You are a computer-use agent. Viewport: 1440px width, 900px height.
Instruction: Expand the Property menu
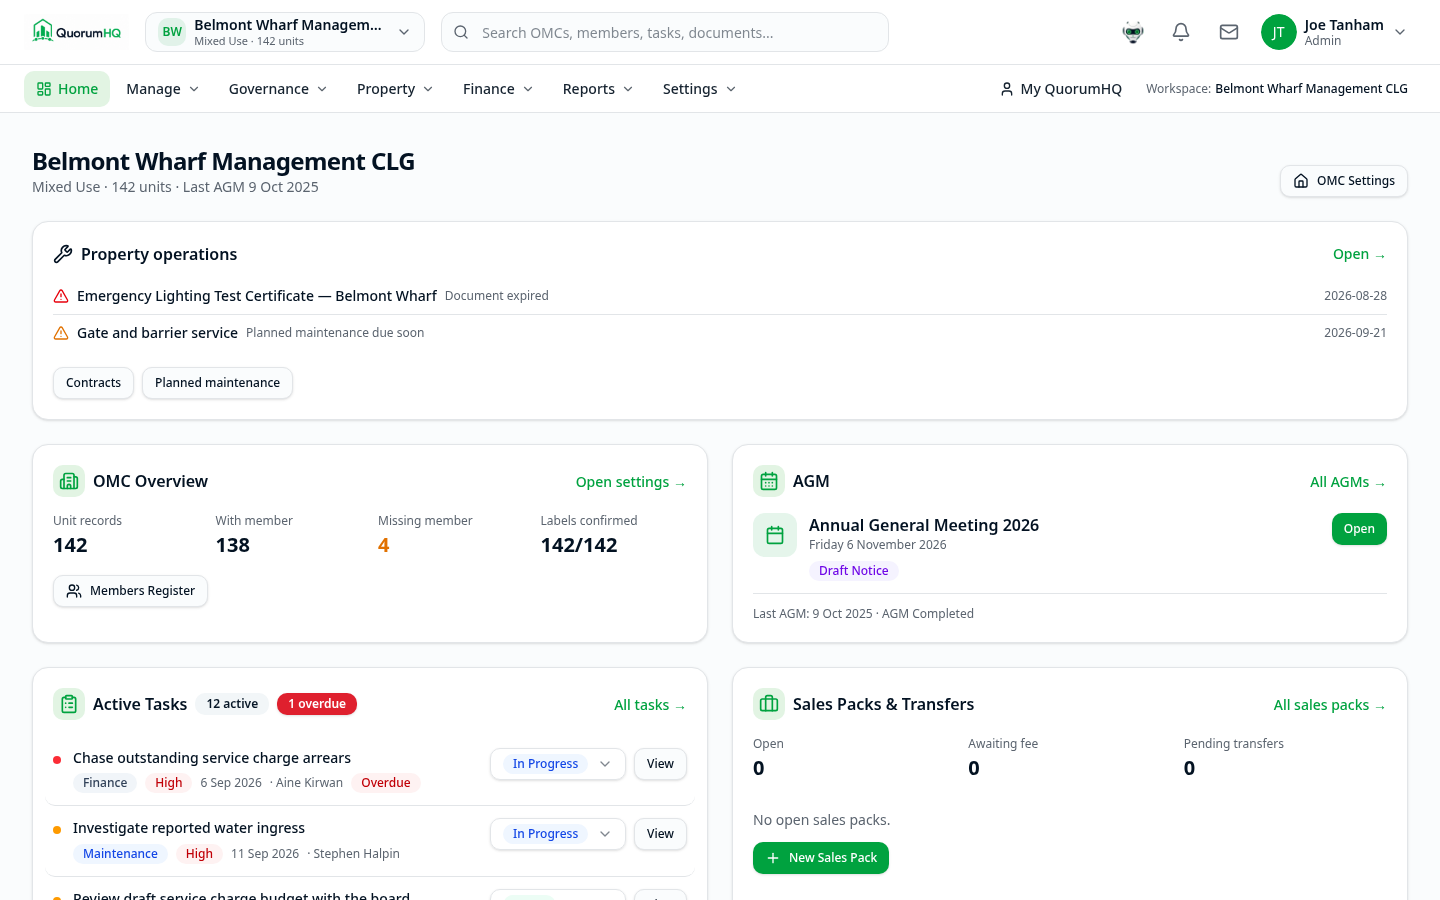tap(395, 89)
